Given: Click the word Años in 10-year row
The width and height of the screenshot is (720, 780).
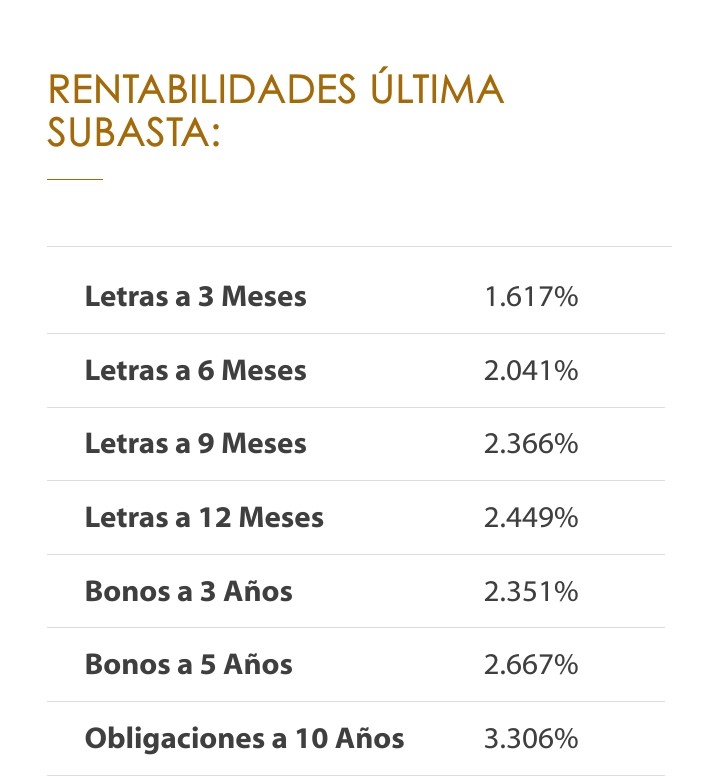Looking at the screenshot, I should coord(370,737).
